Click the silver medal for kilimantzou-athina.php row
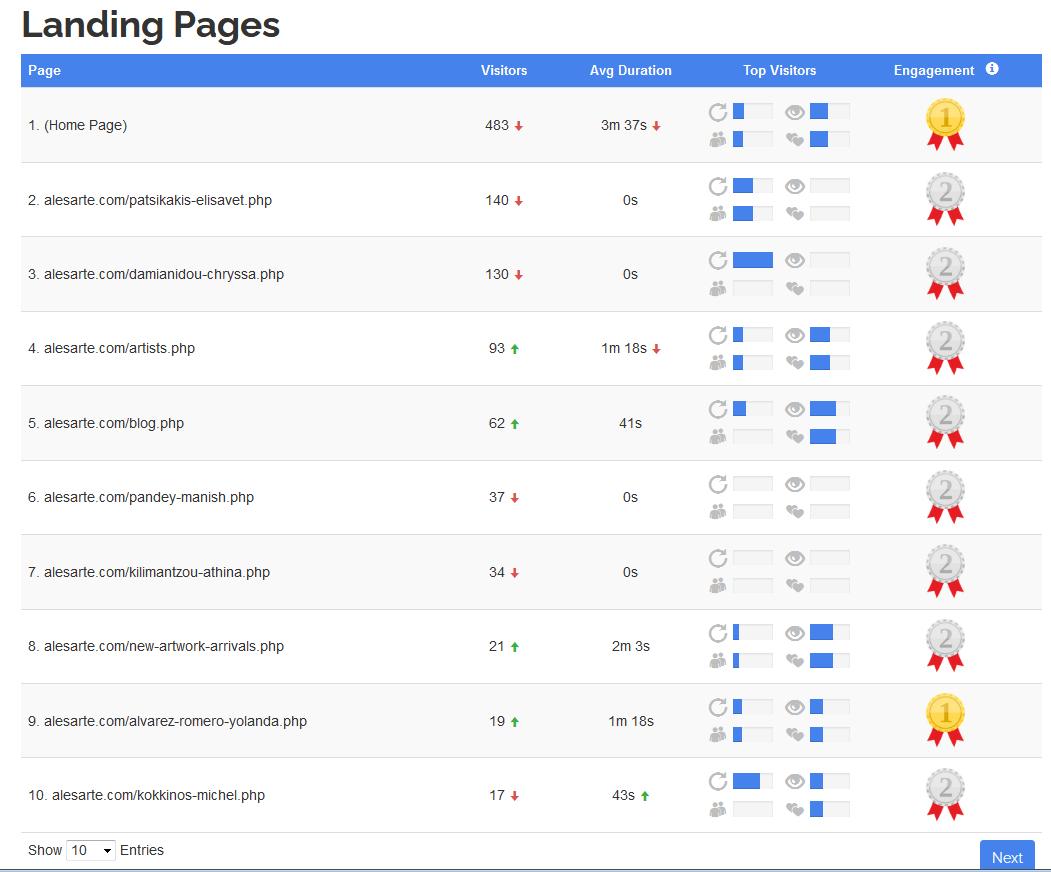 [945, 571]
